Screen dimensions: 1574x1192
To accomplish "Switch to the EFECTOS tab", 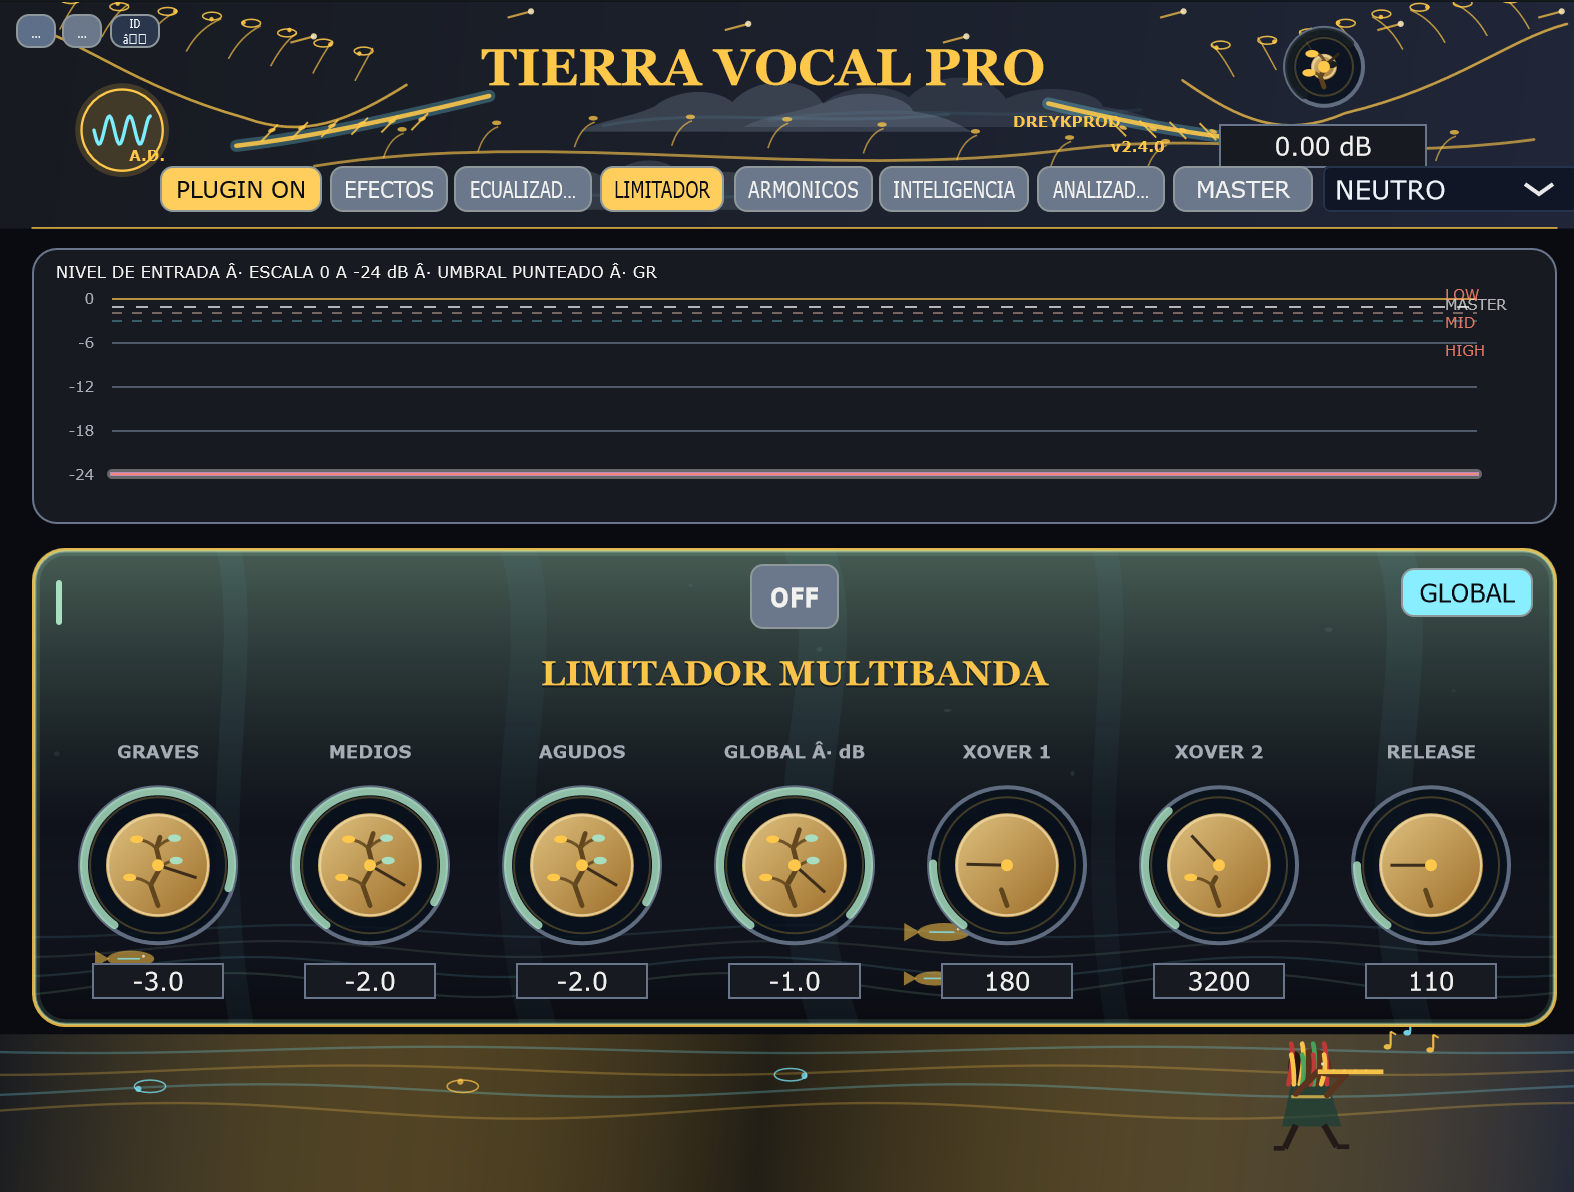I will [389, 190].
